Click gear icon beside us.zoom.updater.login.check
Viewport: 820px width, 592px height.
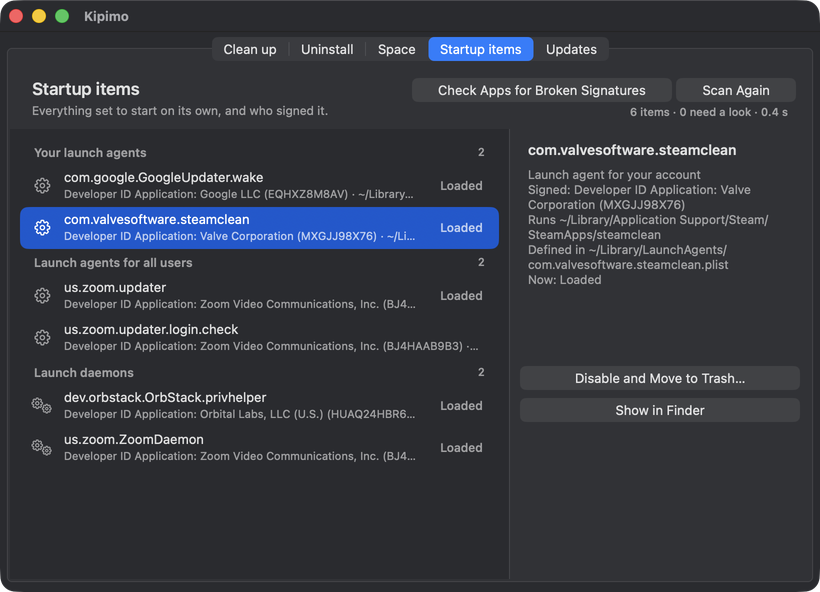coord(42,337)
